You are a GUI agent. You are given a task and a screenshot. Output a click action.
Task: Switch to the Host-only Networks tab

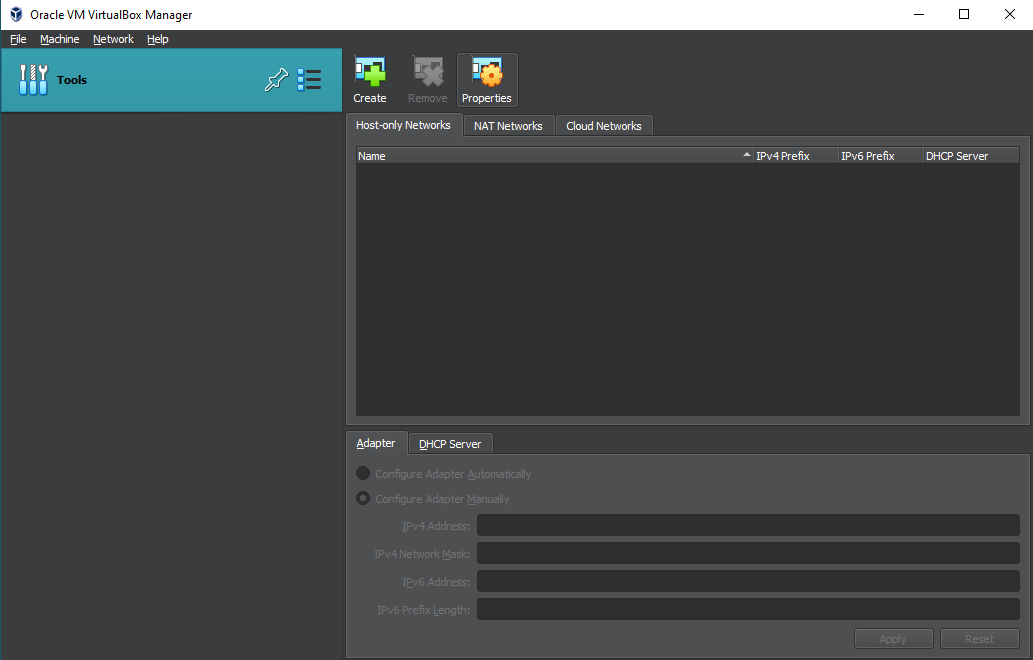point(403,125)
